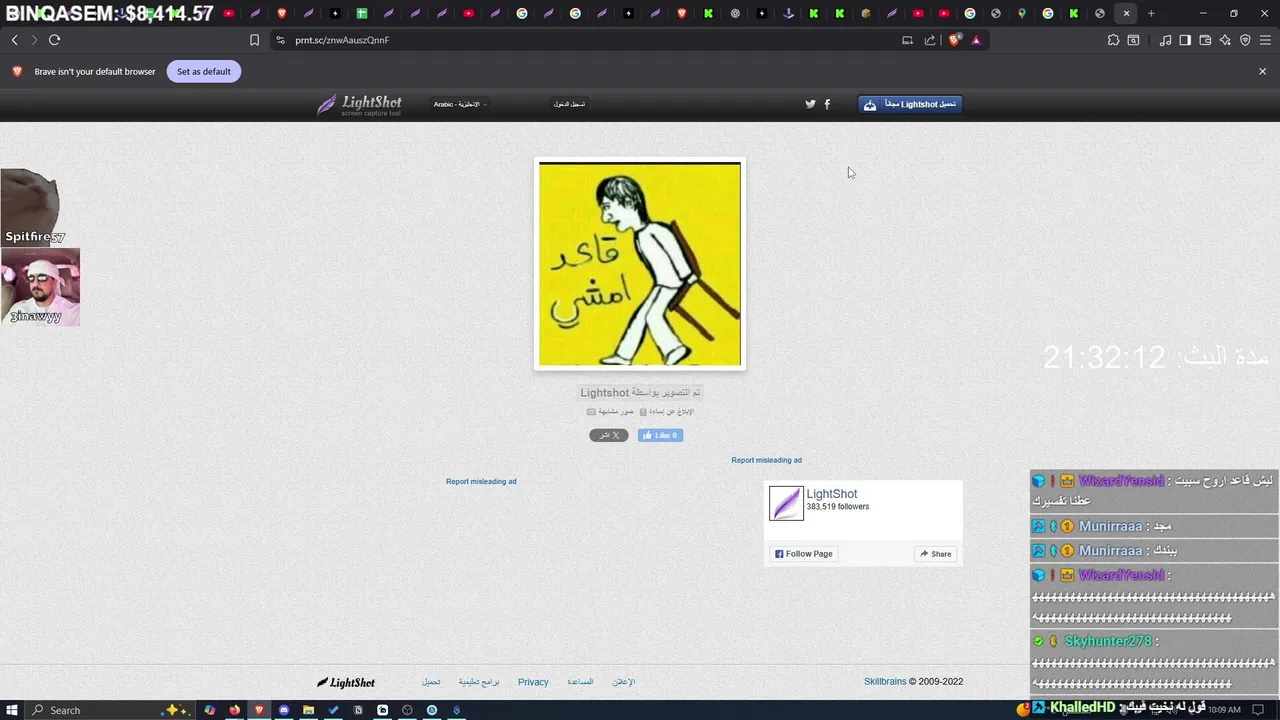The height and width of the screenshot is (720, 1280).
Task: Click the LightShot Facebook page avatar
Action: pyautogui.click(x=786, y=503)
